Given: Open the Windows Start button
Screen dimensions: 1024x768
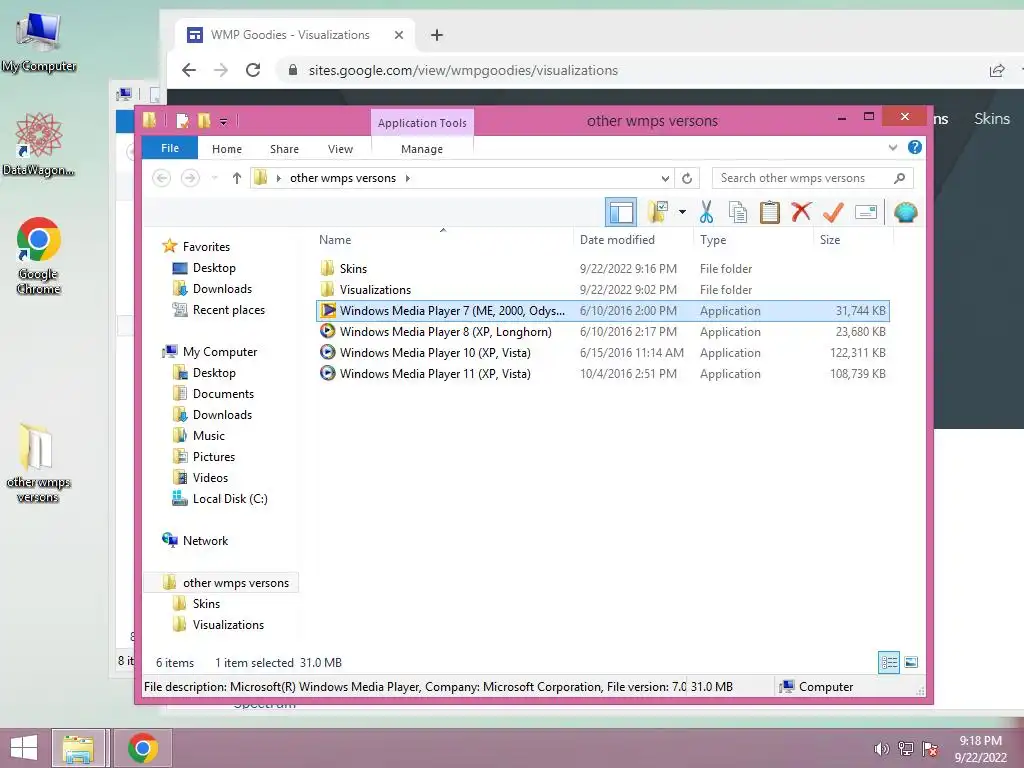Looking at the screenshot, I should (24, 748).
